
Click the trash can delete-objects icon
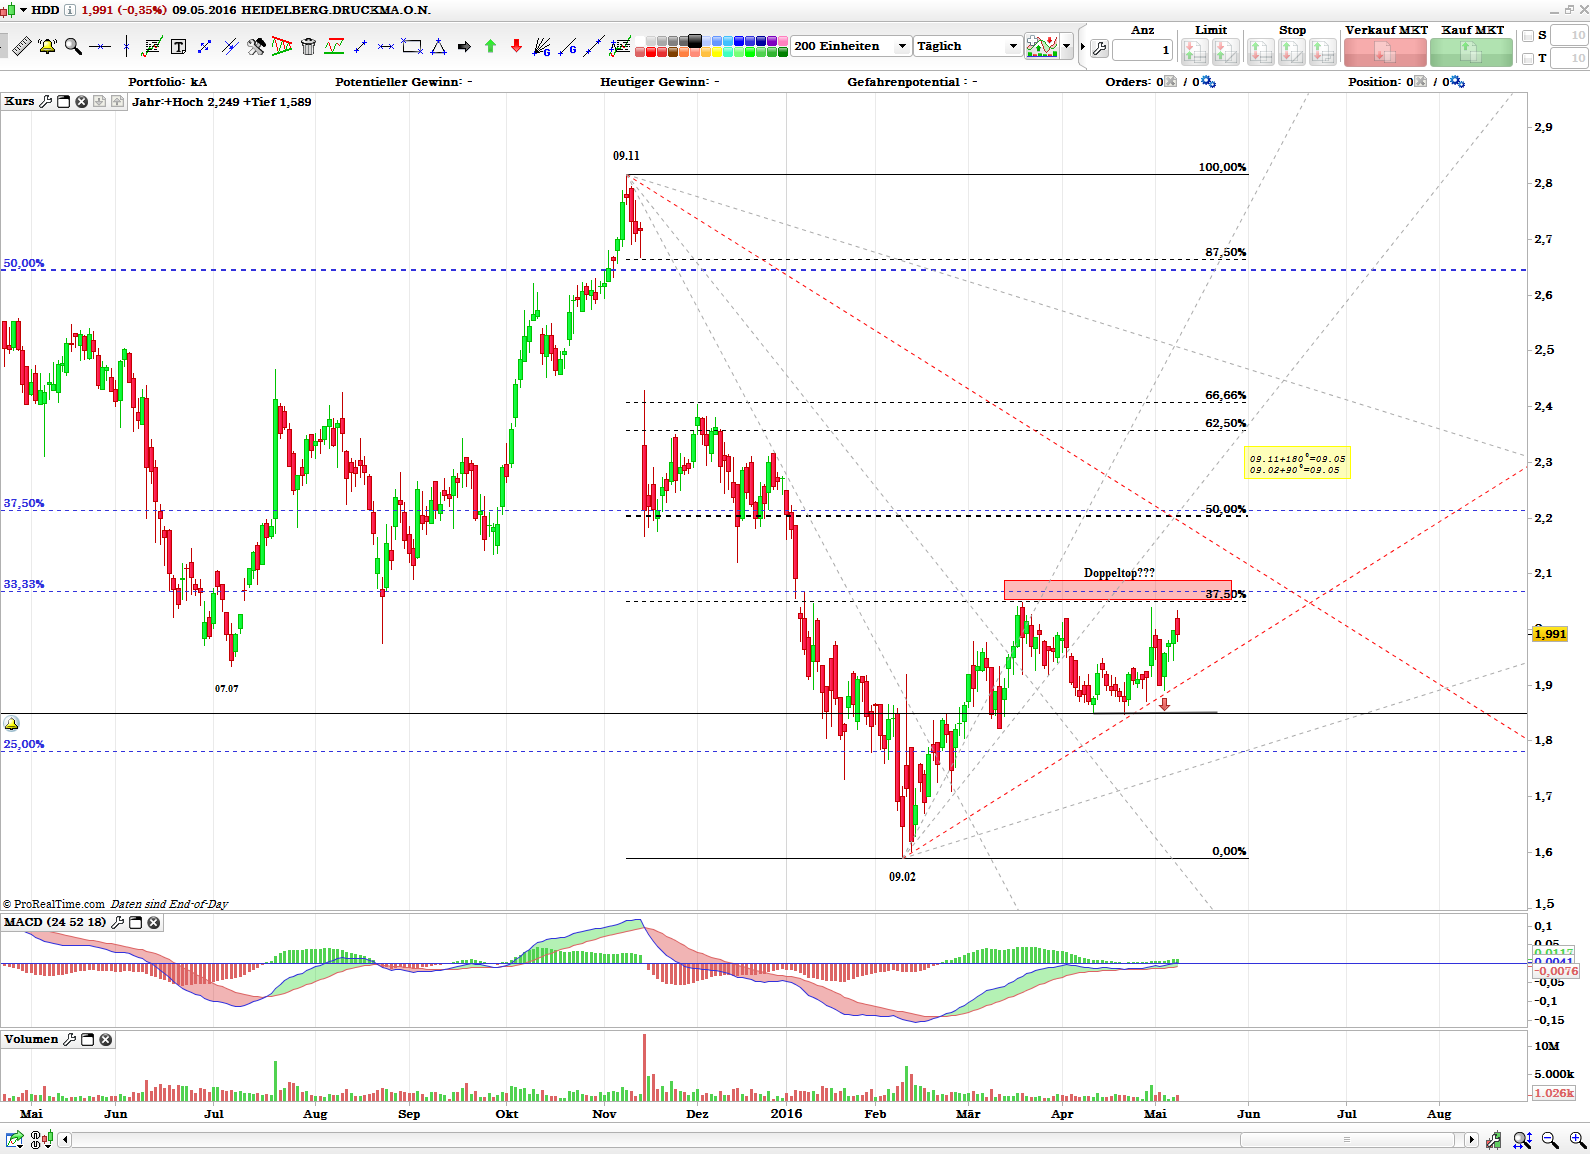[x=308, y=46]
